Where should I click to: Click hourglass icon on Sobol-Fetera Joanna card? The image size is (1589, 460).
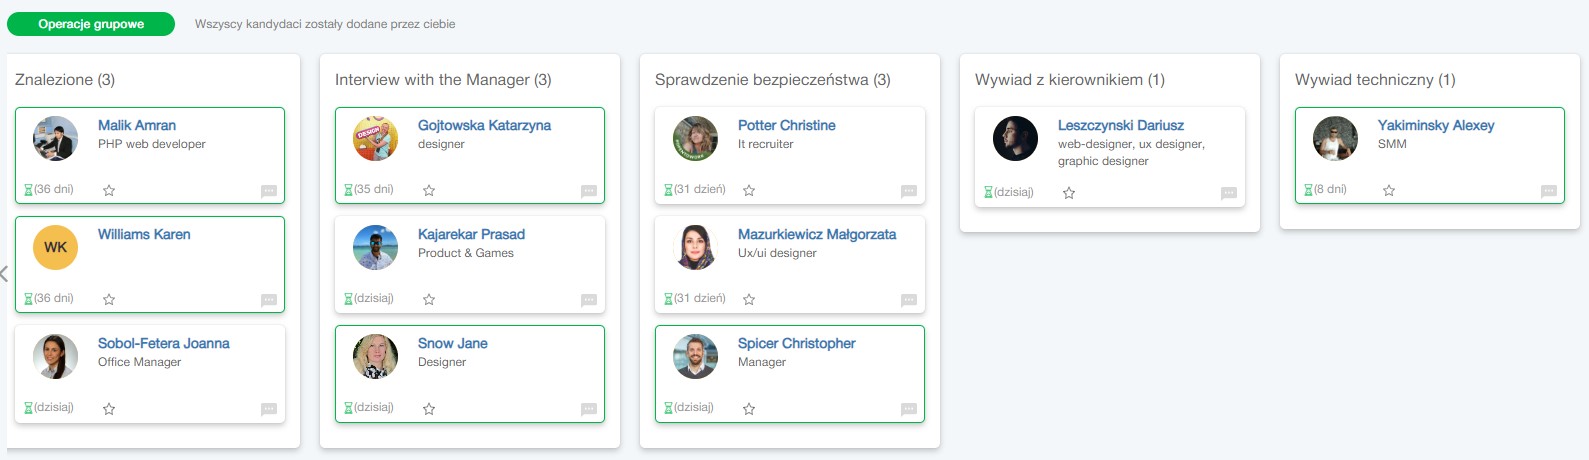[28, 408]
